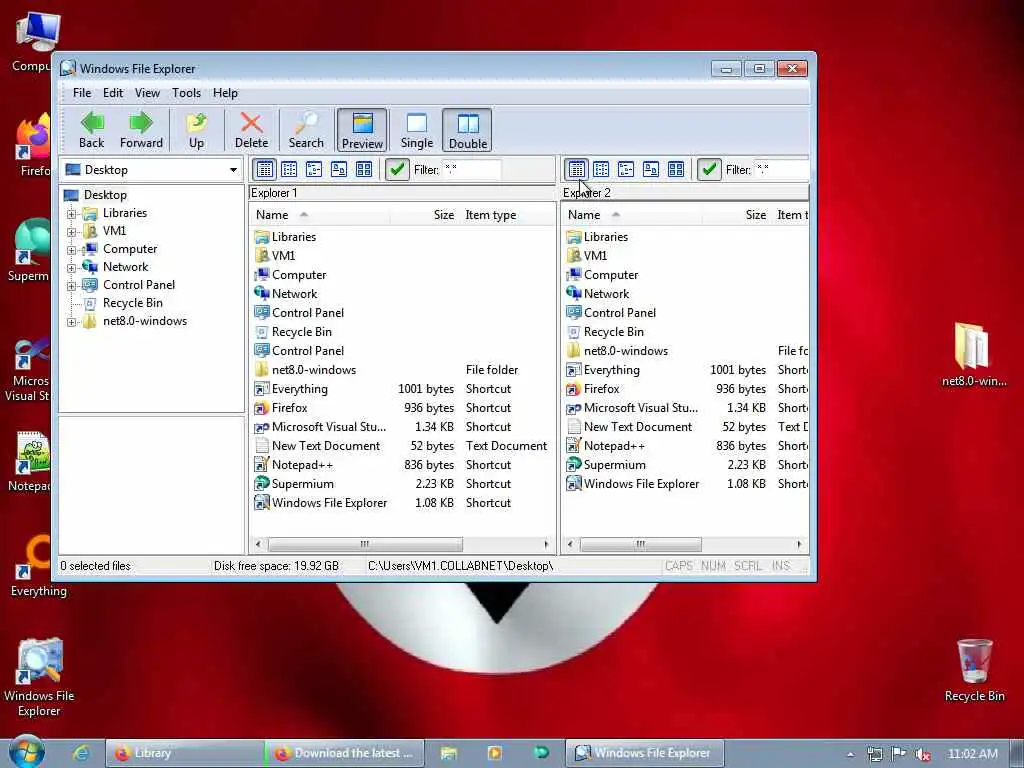Select fourth view-mode icon in Explorer 2 toolbar
Image resolution: width=1024 pixels, height=768 pixels.
(651, 170)
